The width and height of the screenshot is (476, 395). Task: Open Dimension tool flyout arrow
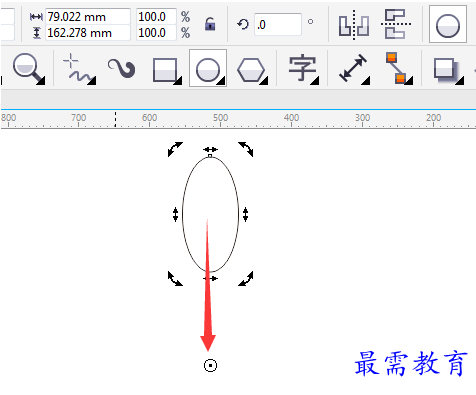click(x=366, y=81)
